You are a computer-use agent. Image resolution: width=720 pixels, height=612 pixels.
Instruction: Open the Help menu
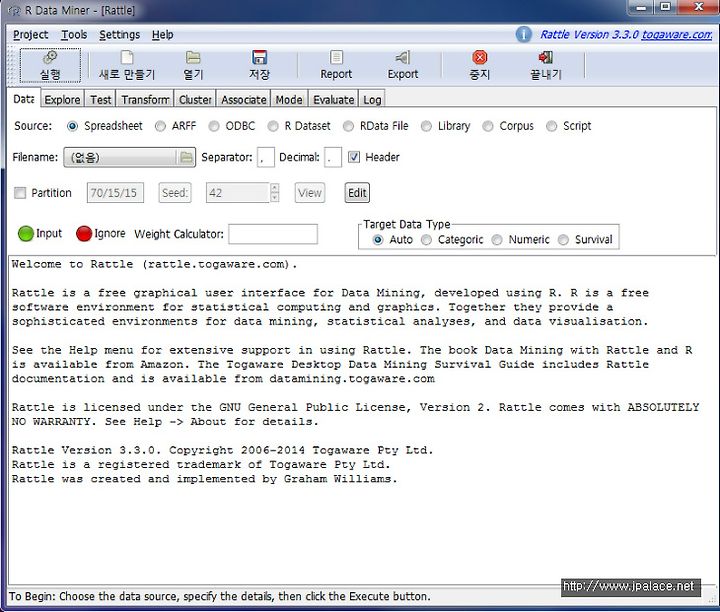tap(163, 35)
